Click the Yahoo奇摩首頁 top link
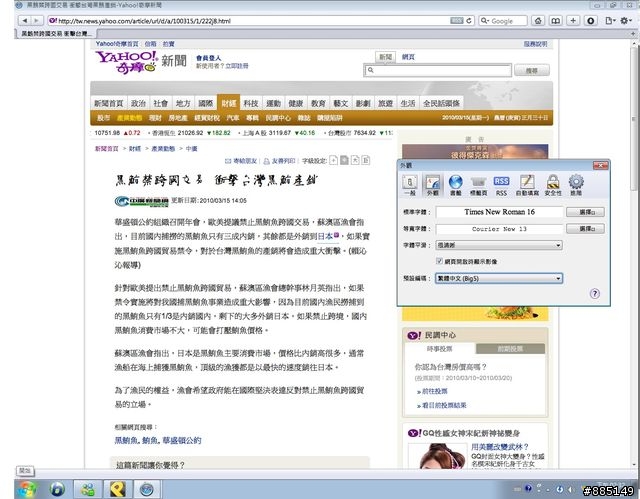 point(117,44)
